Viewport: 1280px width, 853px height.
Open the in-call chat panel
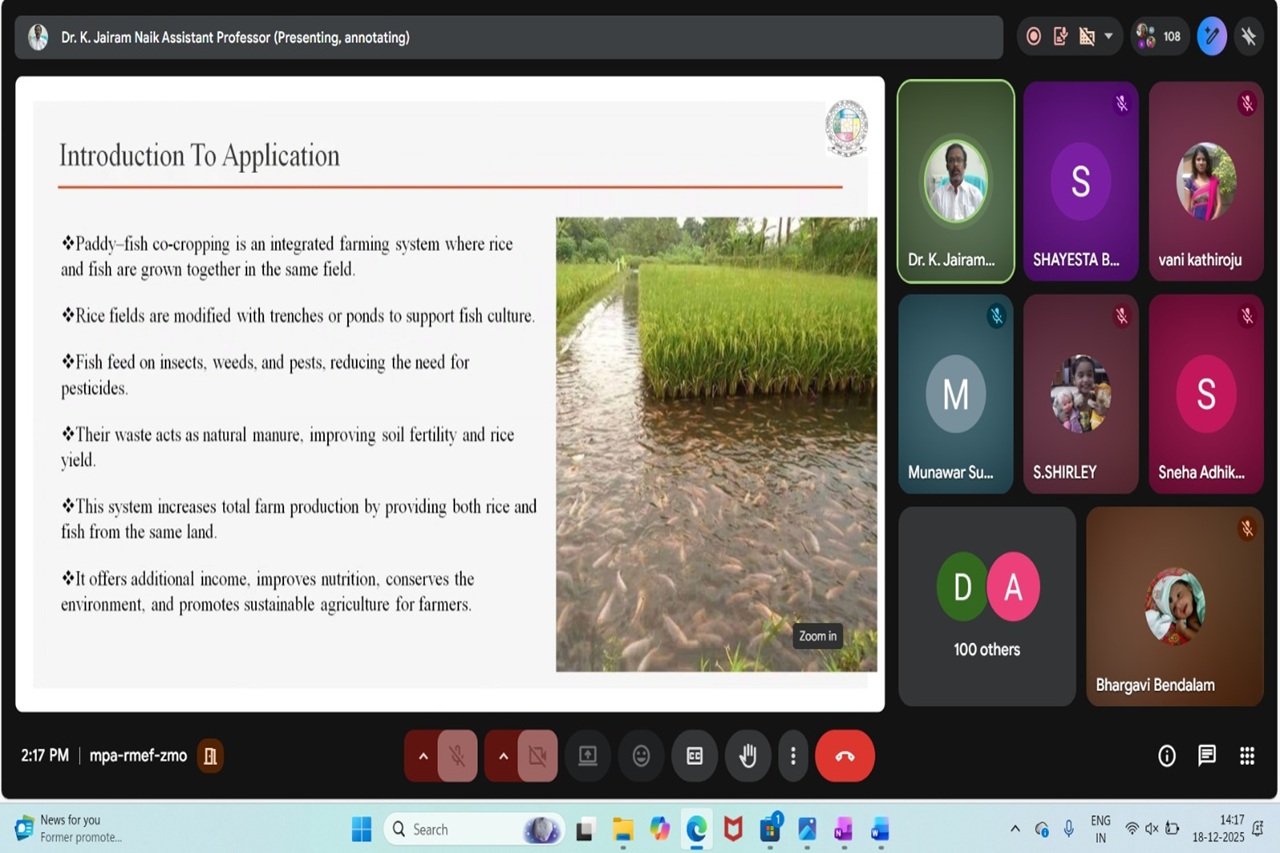click(1207, 756)
